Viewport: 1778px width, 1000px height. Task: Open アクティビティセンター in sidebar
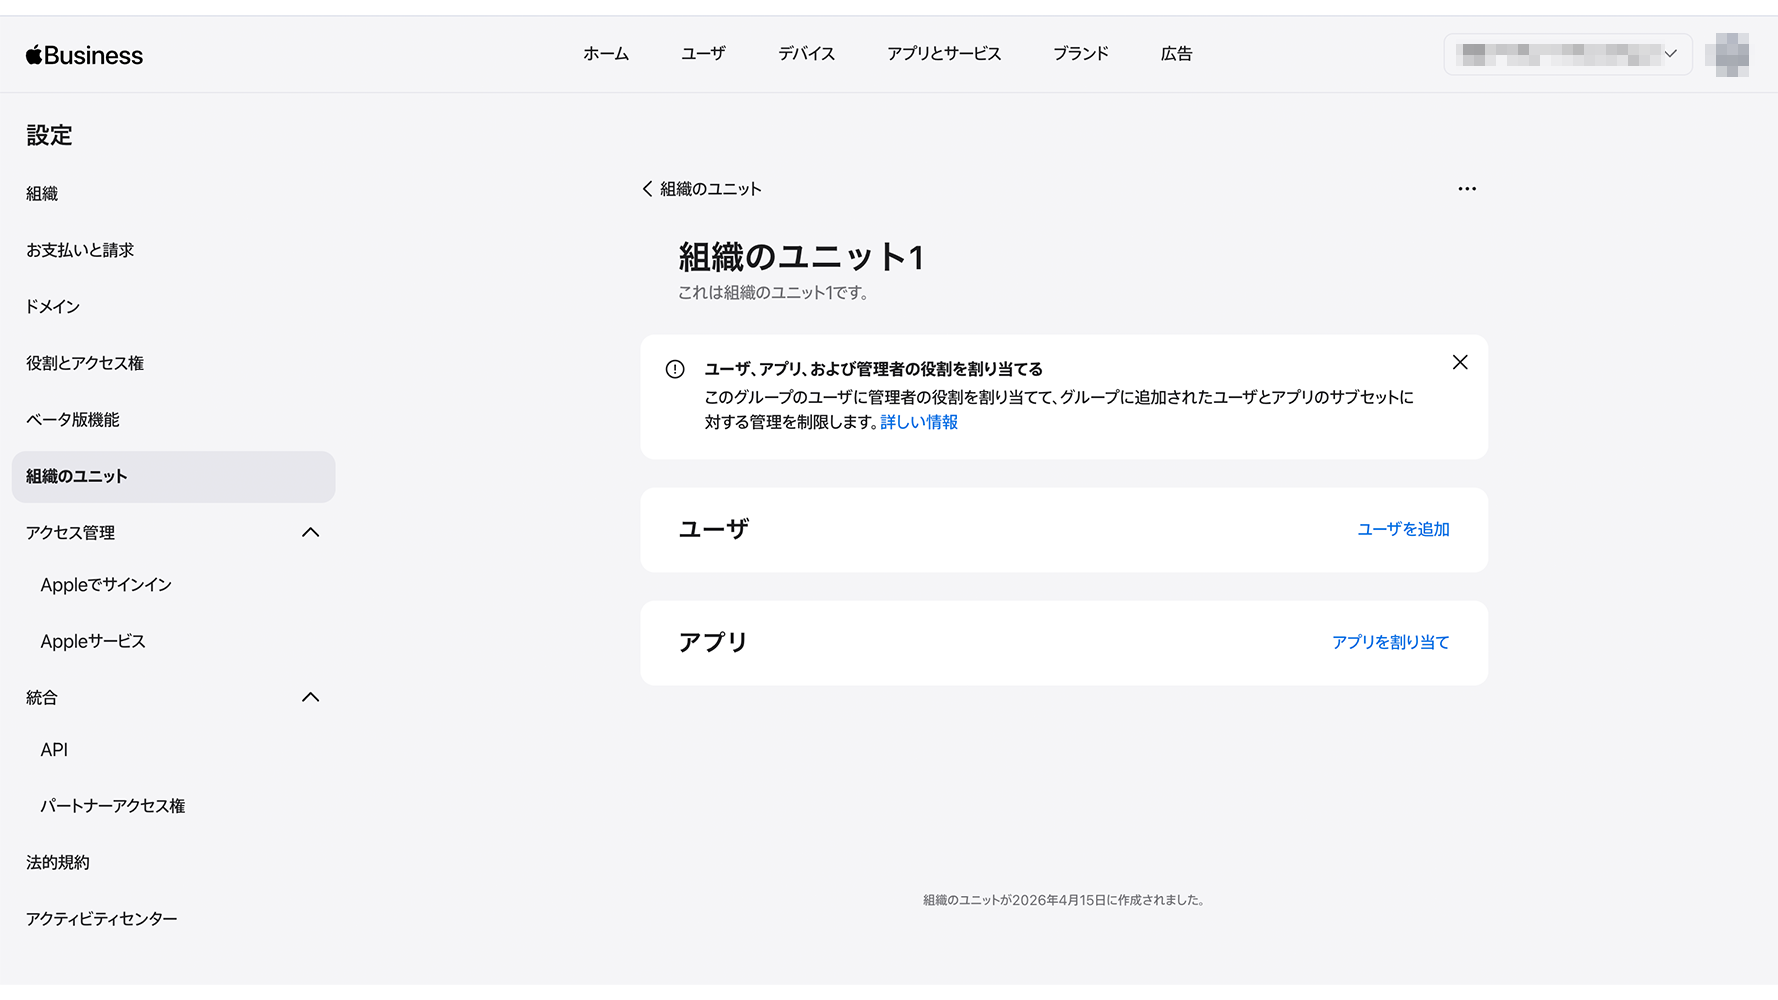(x=102, y=919)
